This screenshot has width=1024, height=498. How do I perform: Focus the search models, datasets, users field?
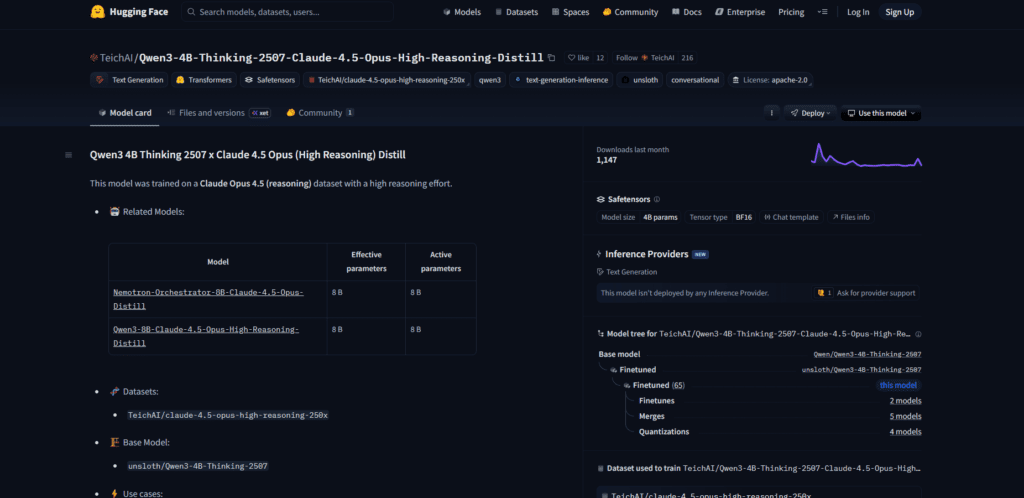click(287, 12)
